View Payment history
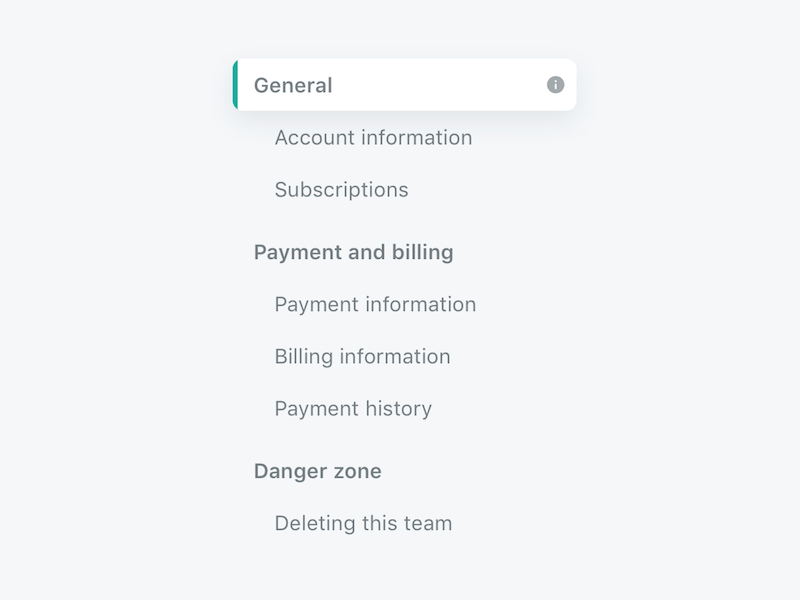This screenshot has height=600, width=800. click(353, 409)
